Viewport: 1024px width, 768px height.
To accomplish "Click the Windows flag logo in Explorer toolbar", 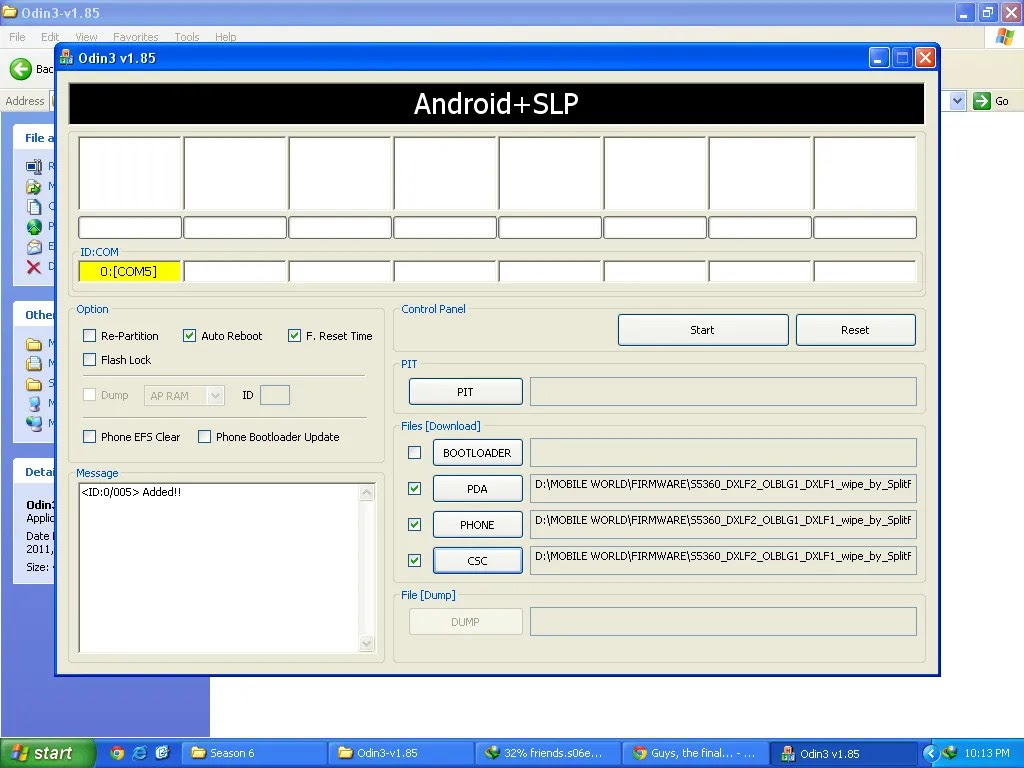I will coord(1004,37).
